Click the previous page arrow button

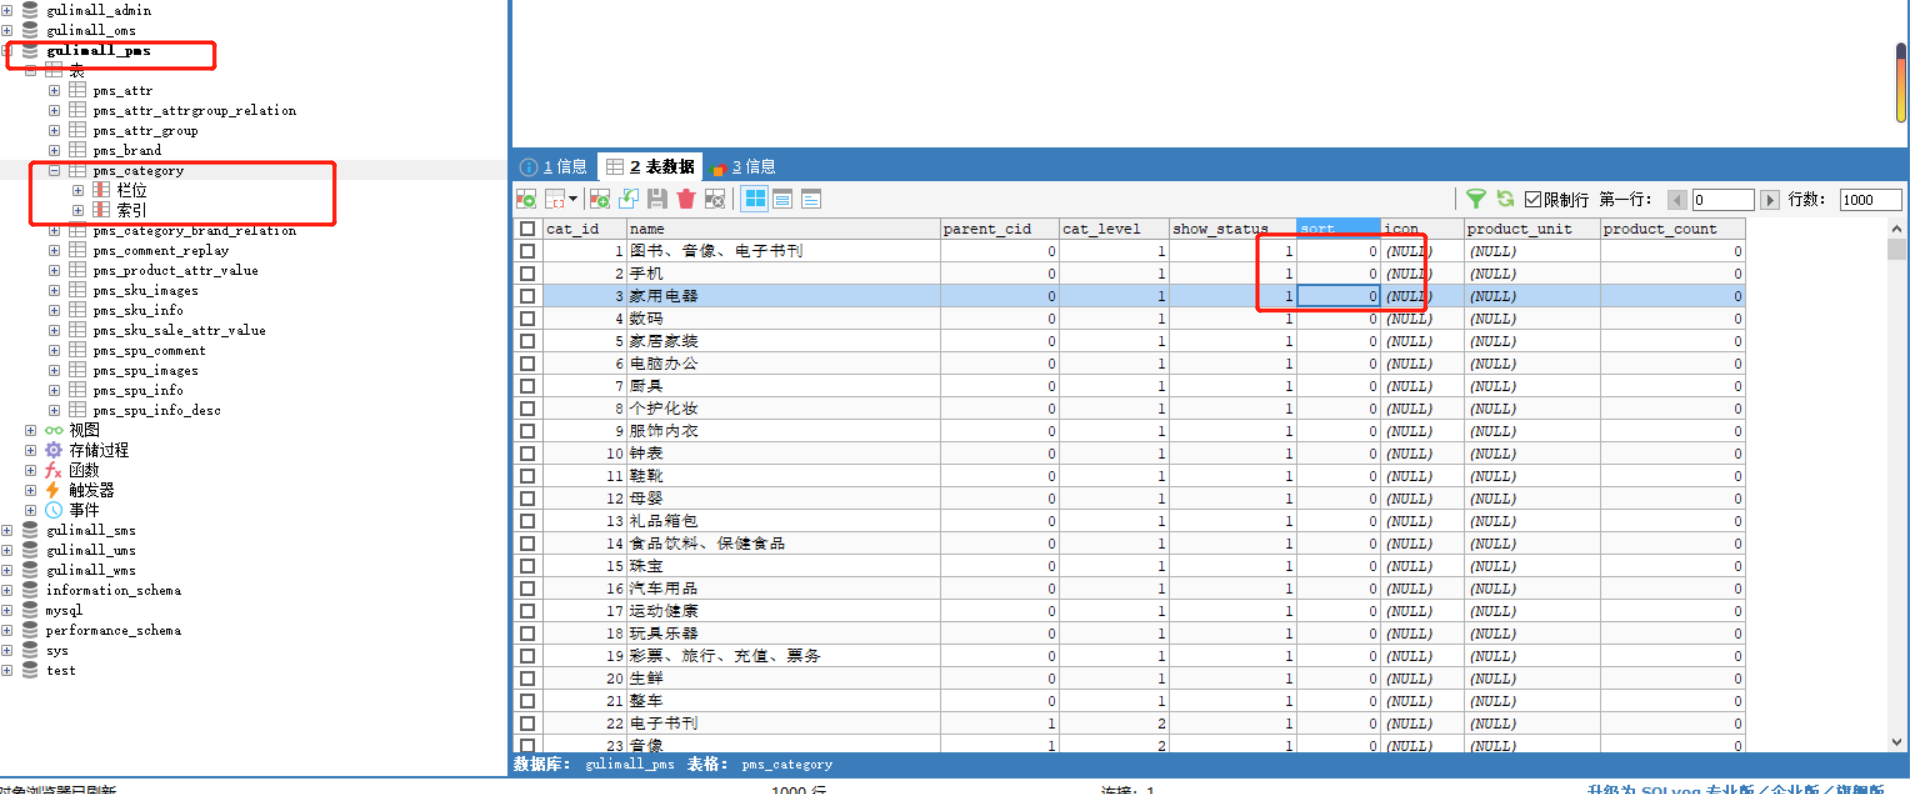click(x=1677, y=199)
